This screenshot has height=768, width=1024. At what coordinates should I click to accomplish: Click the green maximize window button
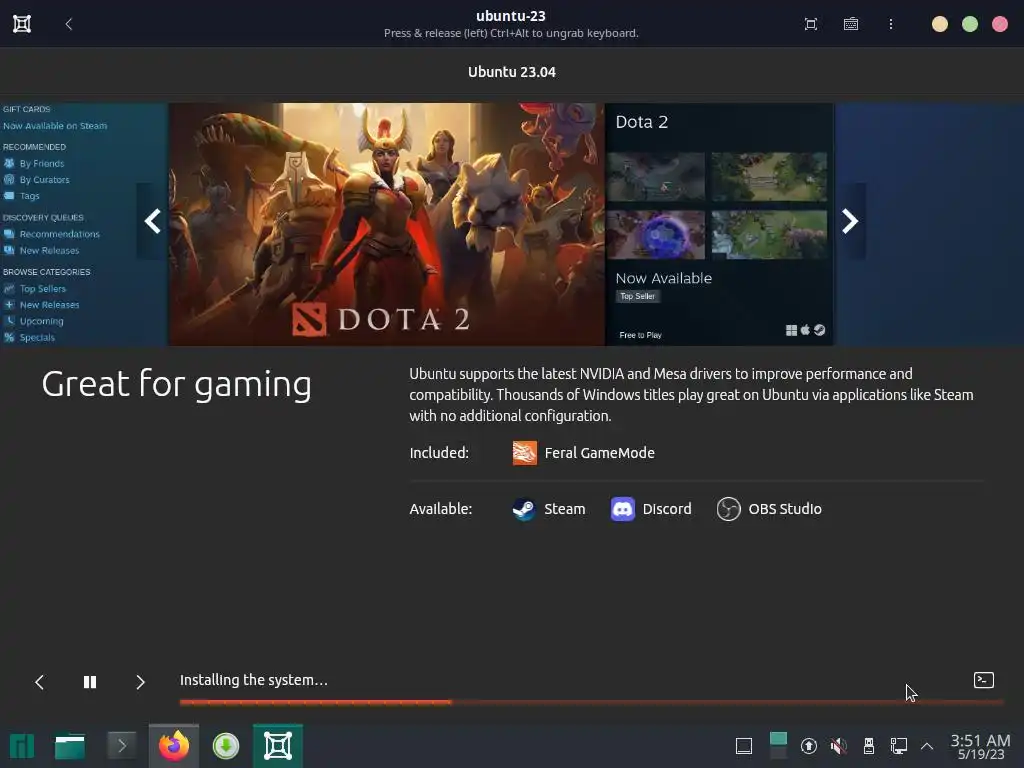970,24
